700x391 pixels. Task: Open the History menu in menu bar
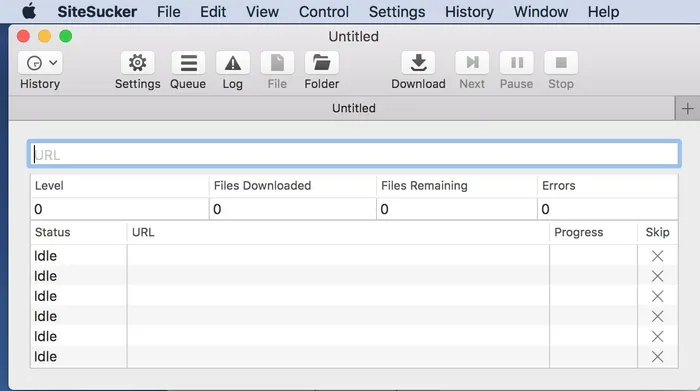click(x=469, y=12)
